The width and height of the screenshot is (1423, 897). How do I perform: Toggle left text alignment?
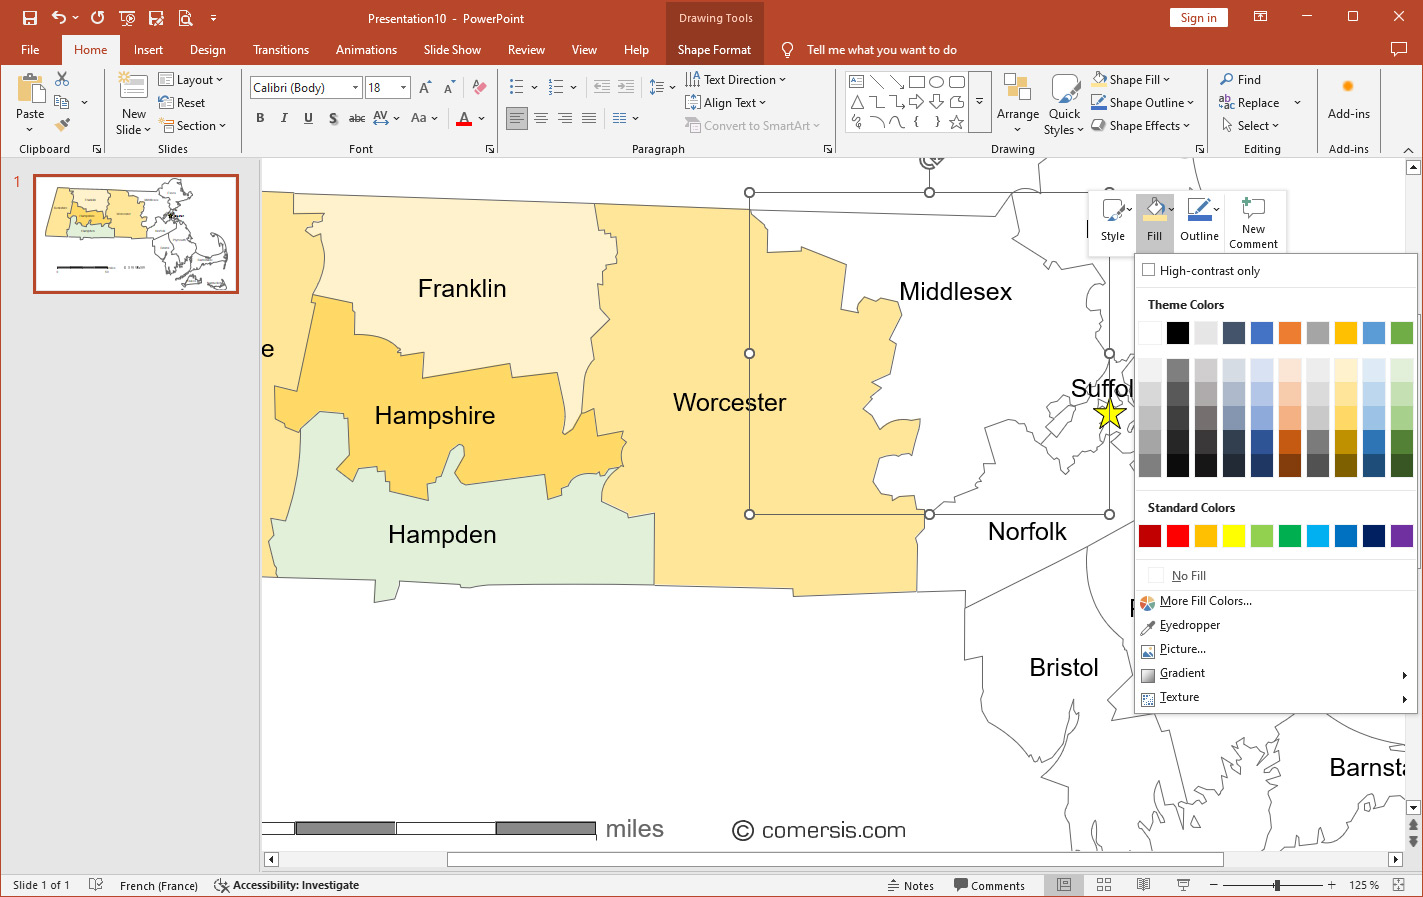517,118
